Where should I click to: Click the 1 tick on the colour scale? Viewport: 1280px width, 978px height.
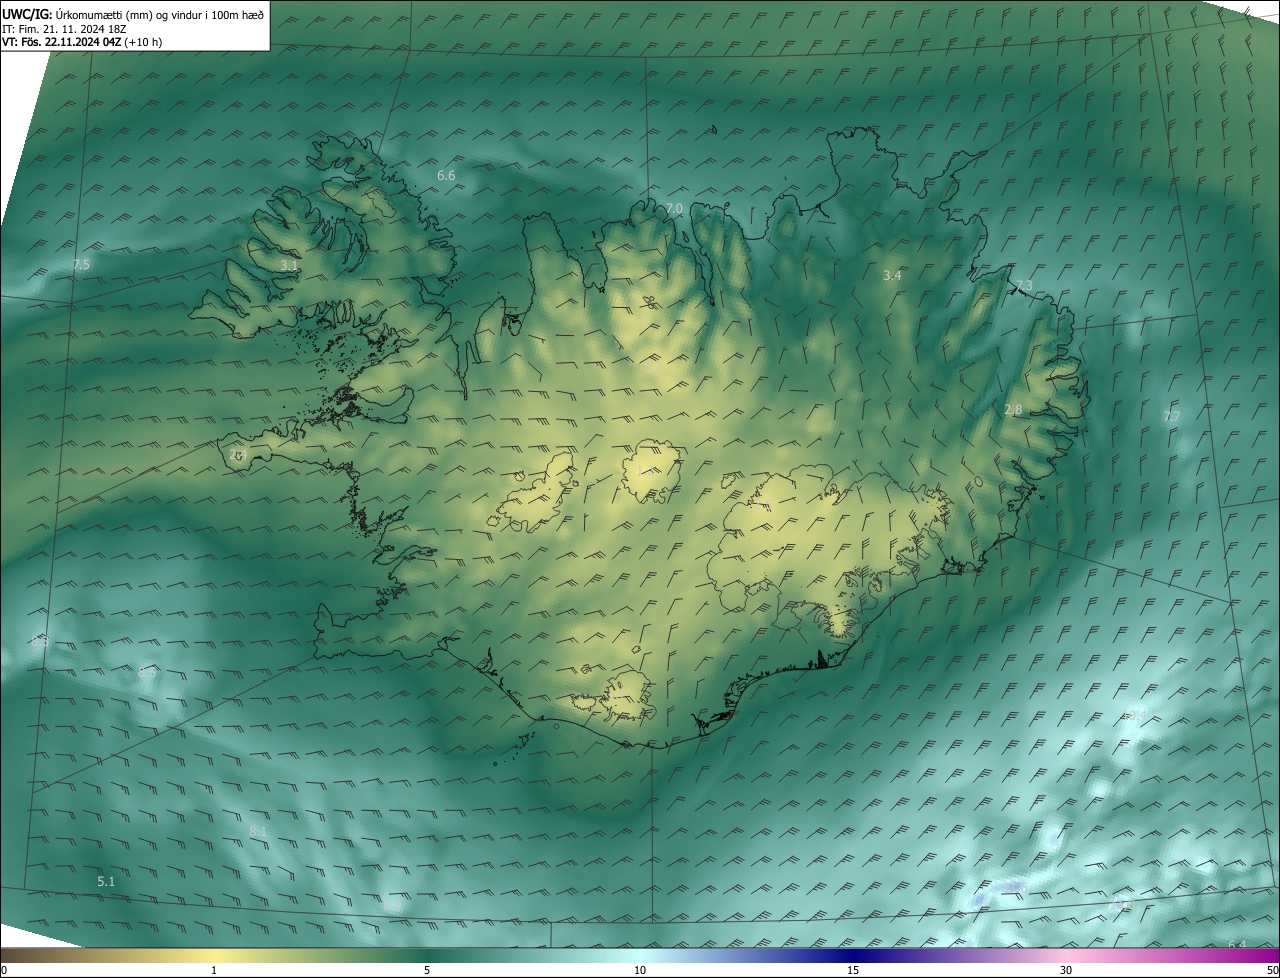point(214,970)
